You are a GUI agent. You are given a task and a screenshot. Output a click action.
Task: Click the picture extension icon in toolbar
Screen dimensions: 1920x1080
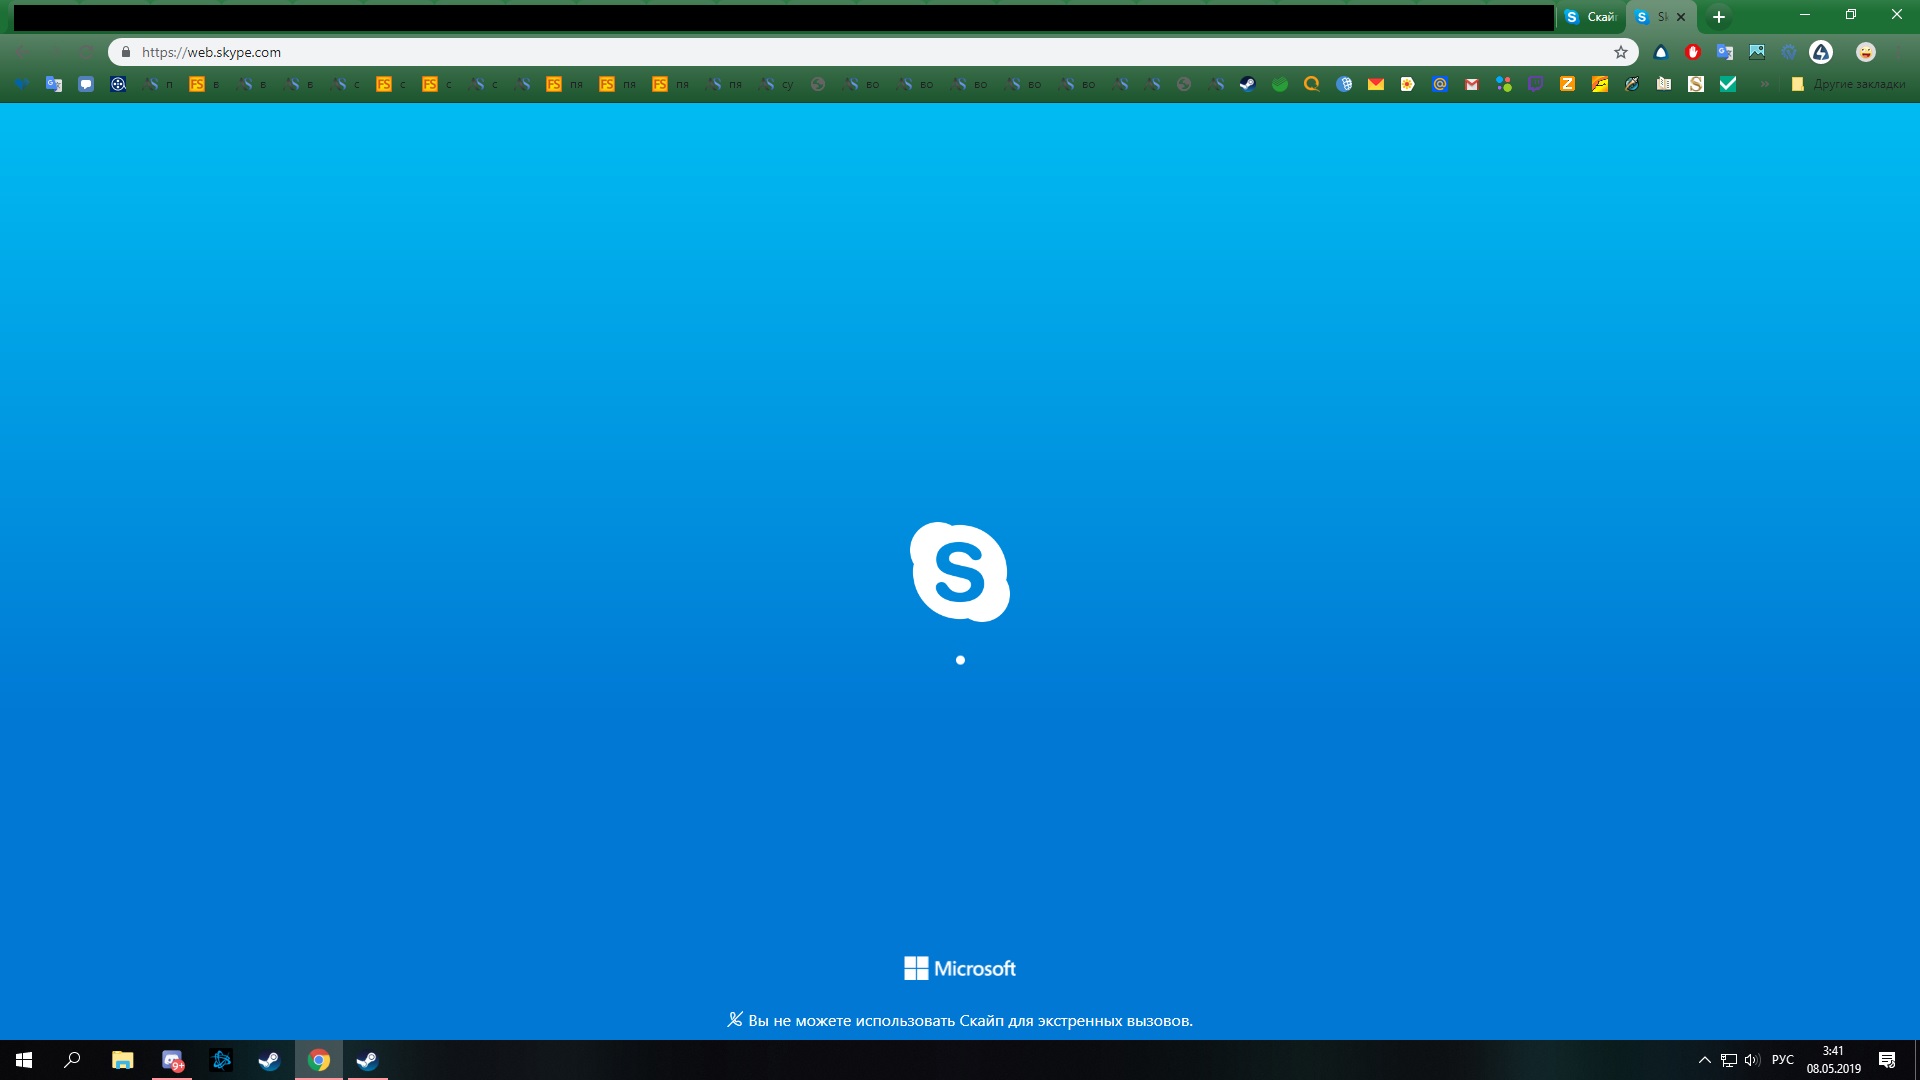tap(1757, 52)
